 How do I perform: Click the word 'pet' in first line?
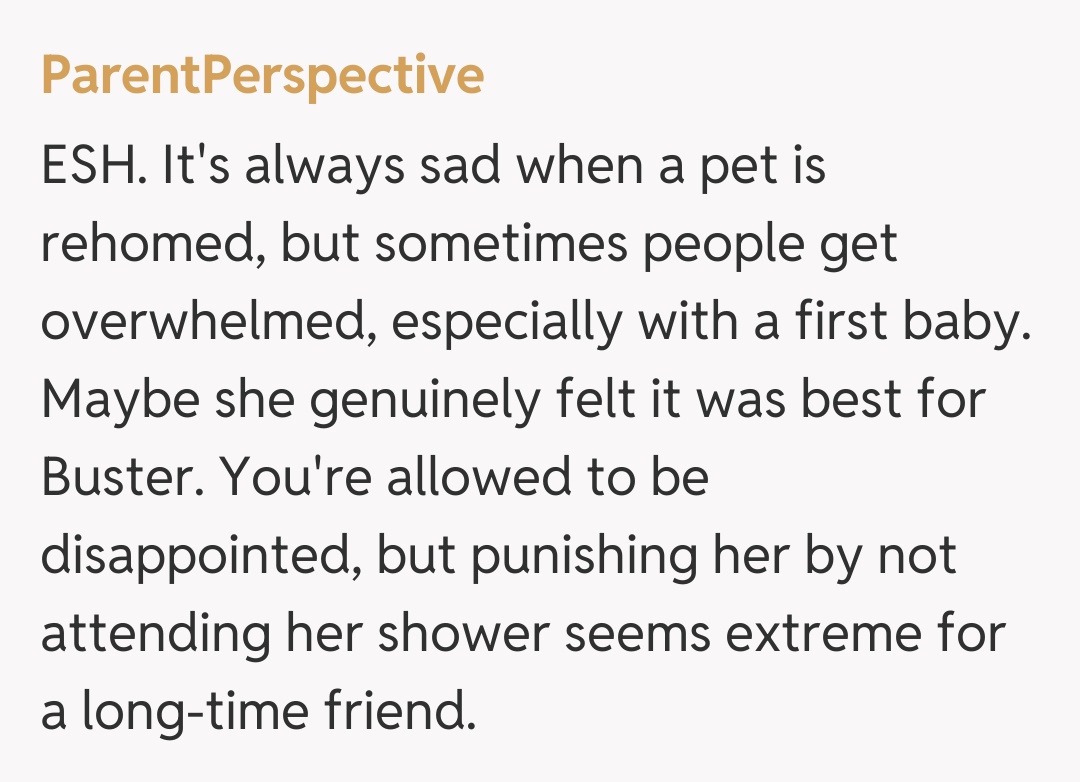pos(727,164)
